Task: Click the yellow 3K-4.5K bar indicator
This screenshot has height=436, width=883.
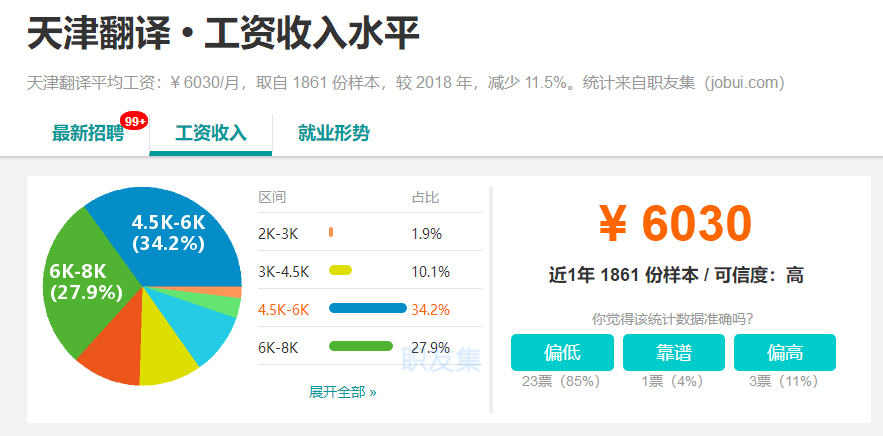Action: pyautogui.click(x=340, y=270)
